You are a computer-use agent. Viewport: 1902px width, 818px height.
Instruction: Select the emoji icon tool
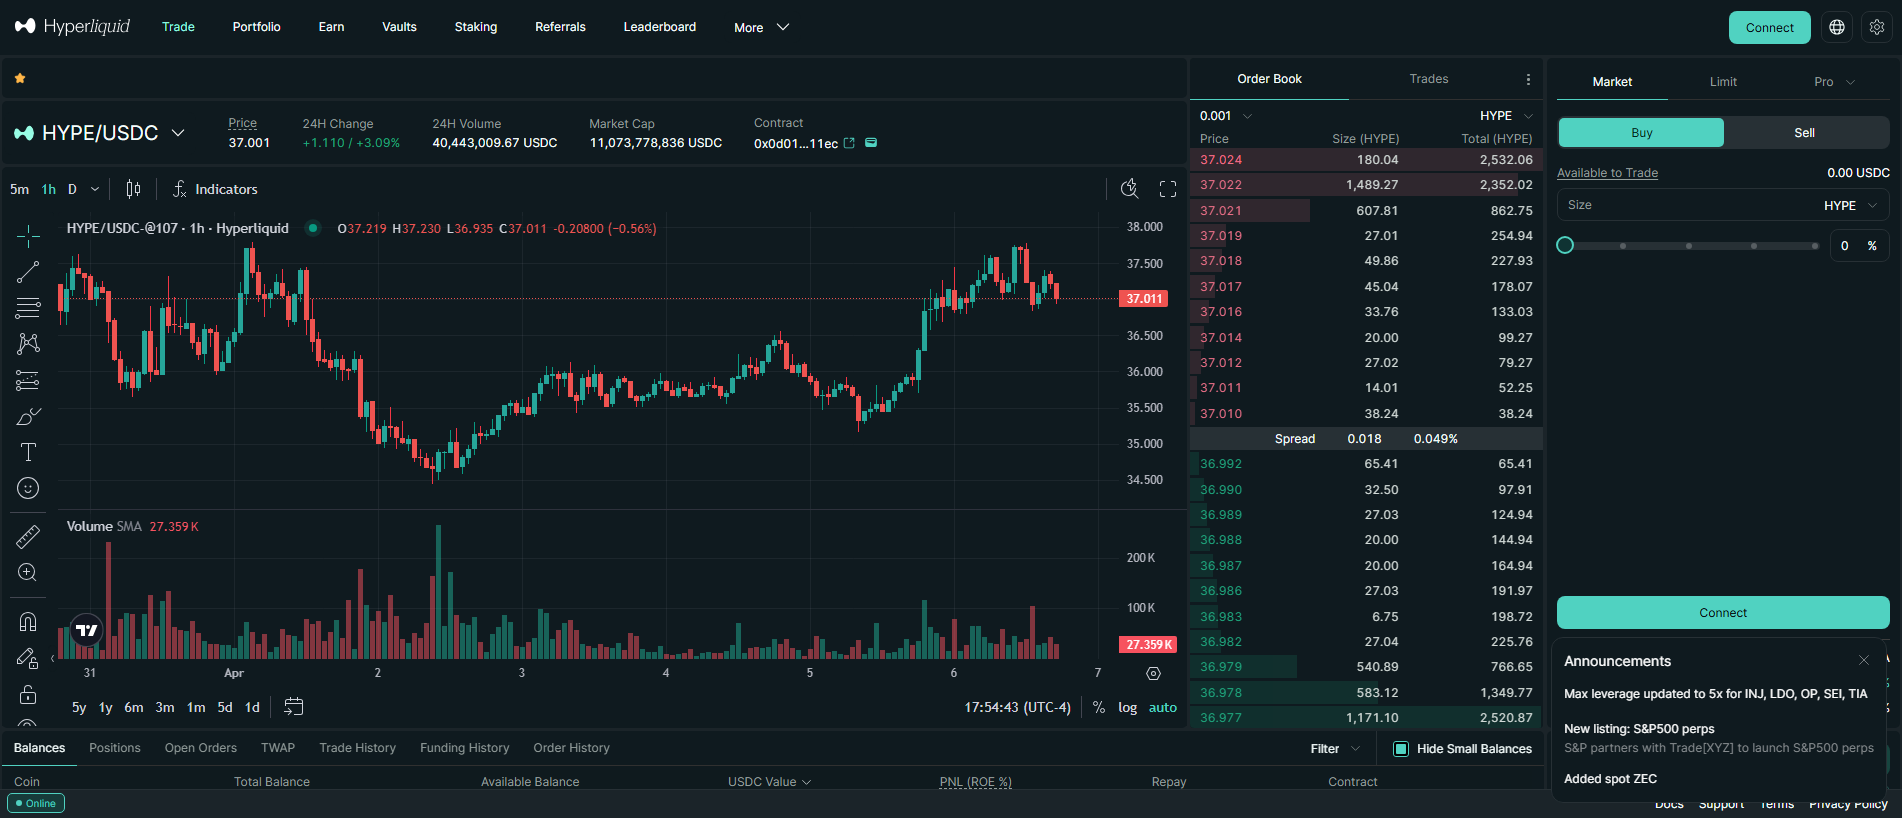coord(28,488)
